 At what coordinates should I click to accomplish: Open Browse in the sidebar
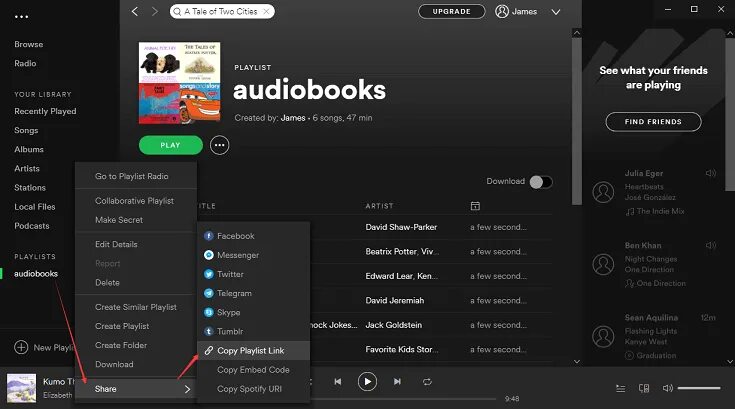point(29,45)
